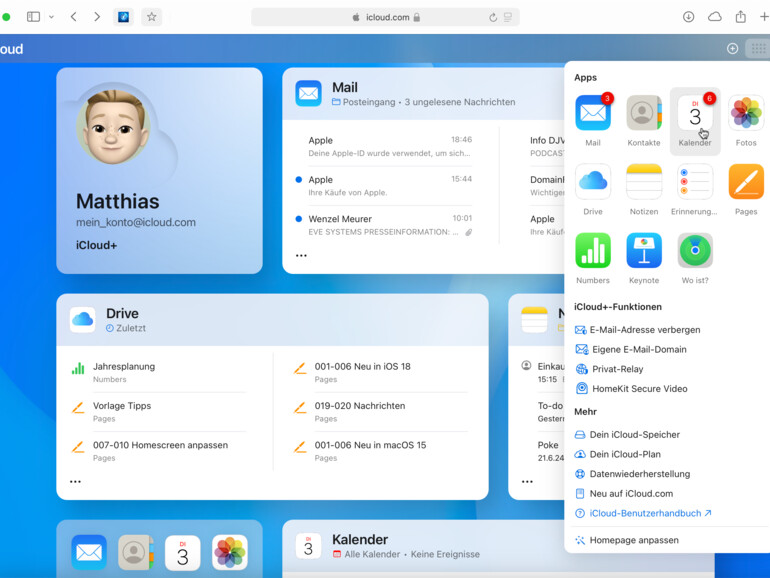This screenshot has height=578, width=770.
Task: Click the Mail tile header title
Action: tap(345, 87)
